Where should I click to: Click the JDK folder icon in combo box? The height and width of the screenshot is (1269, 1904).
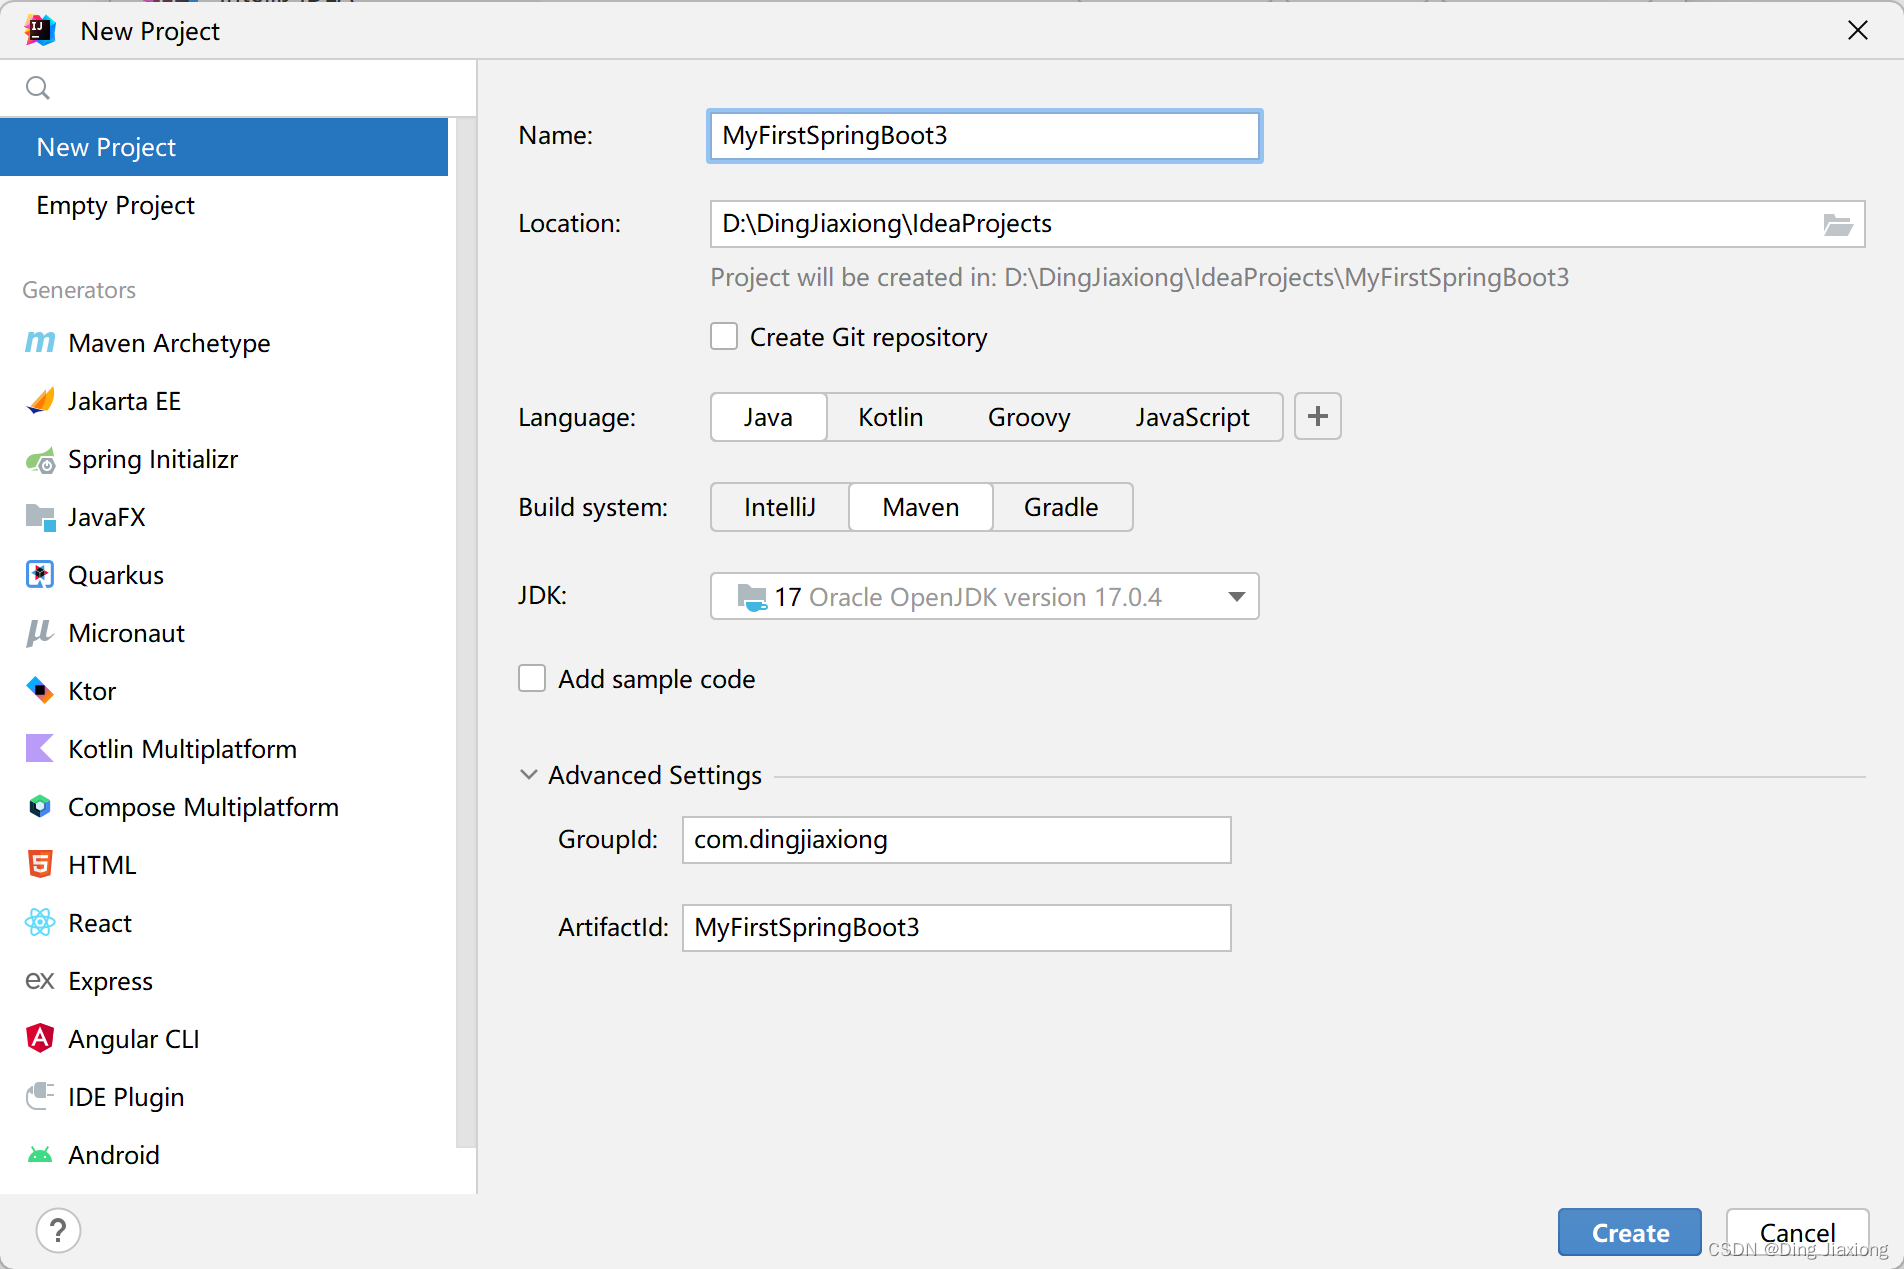752,597
